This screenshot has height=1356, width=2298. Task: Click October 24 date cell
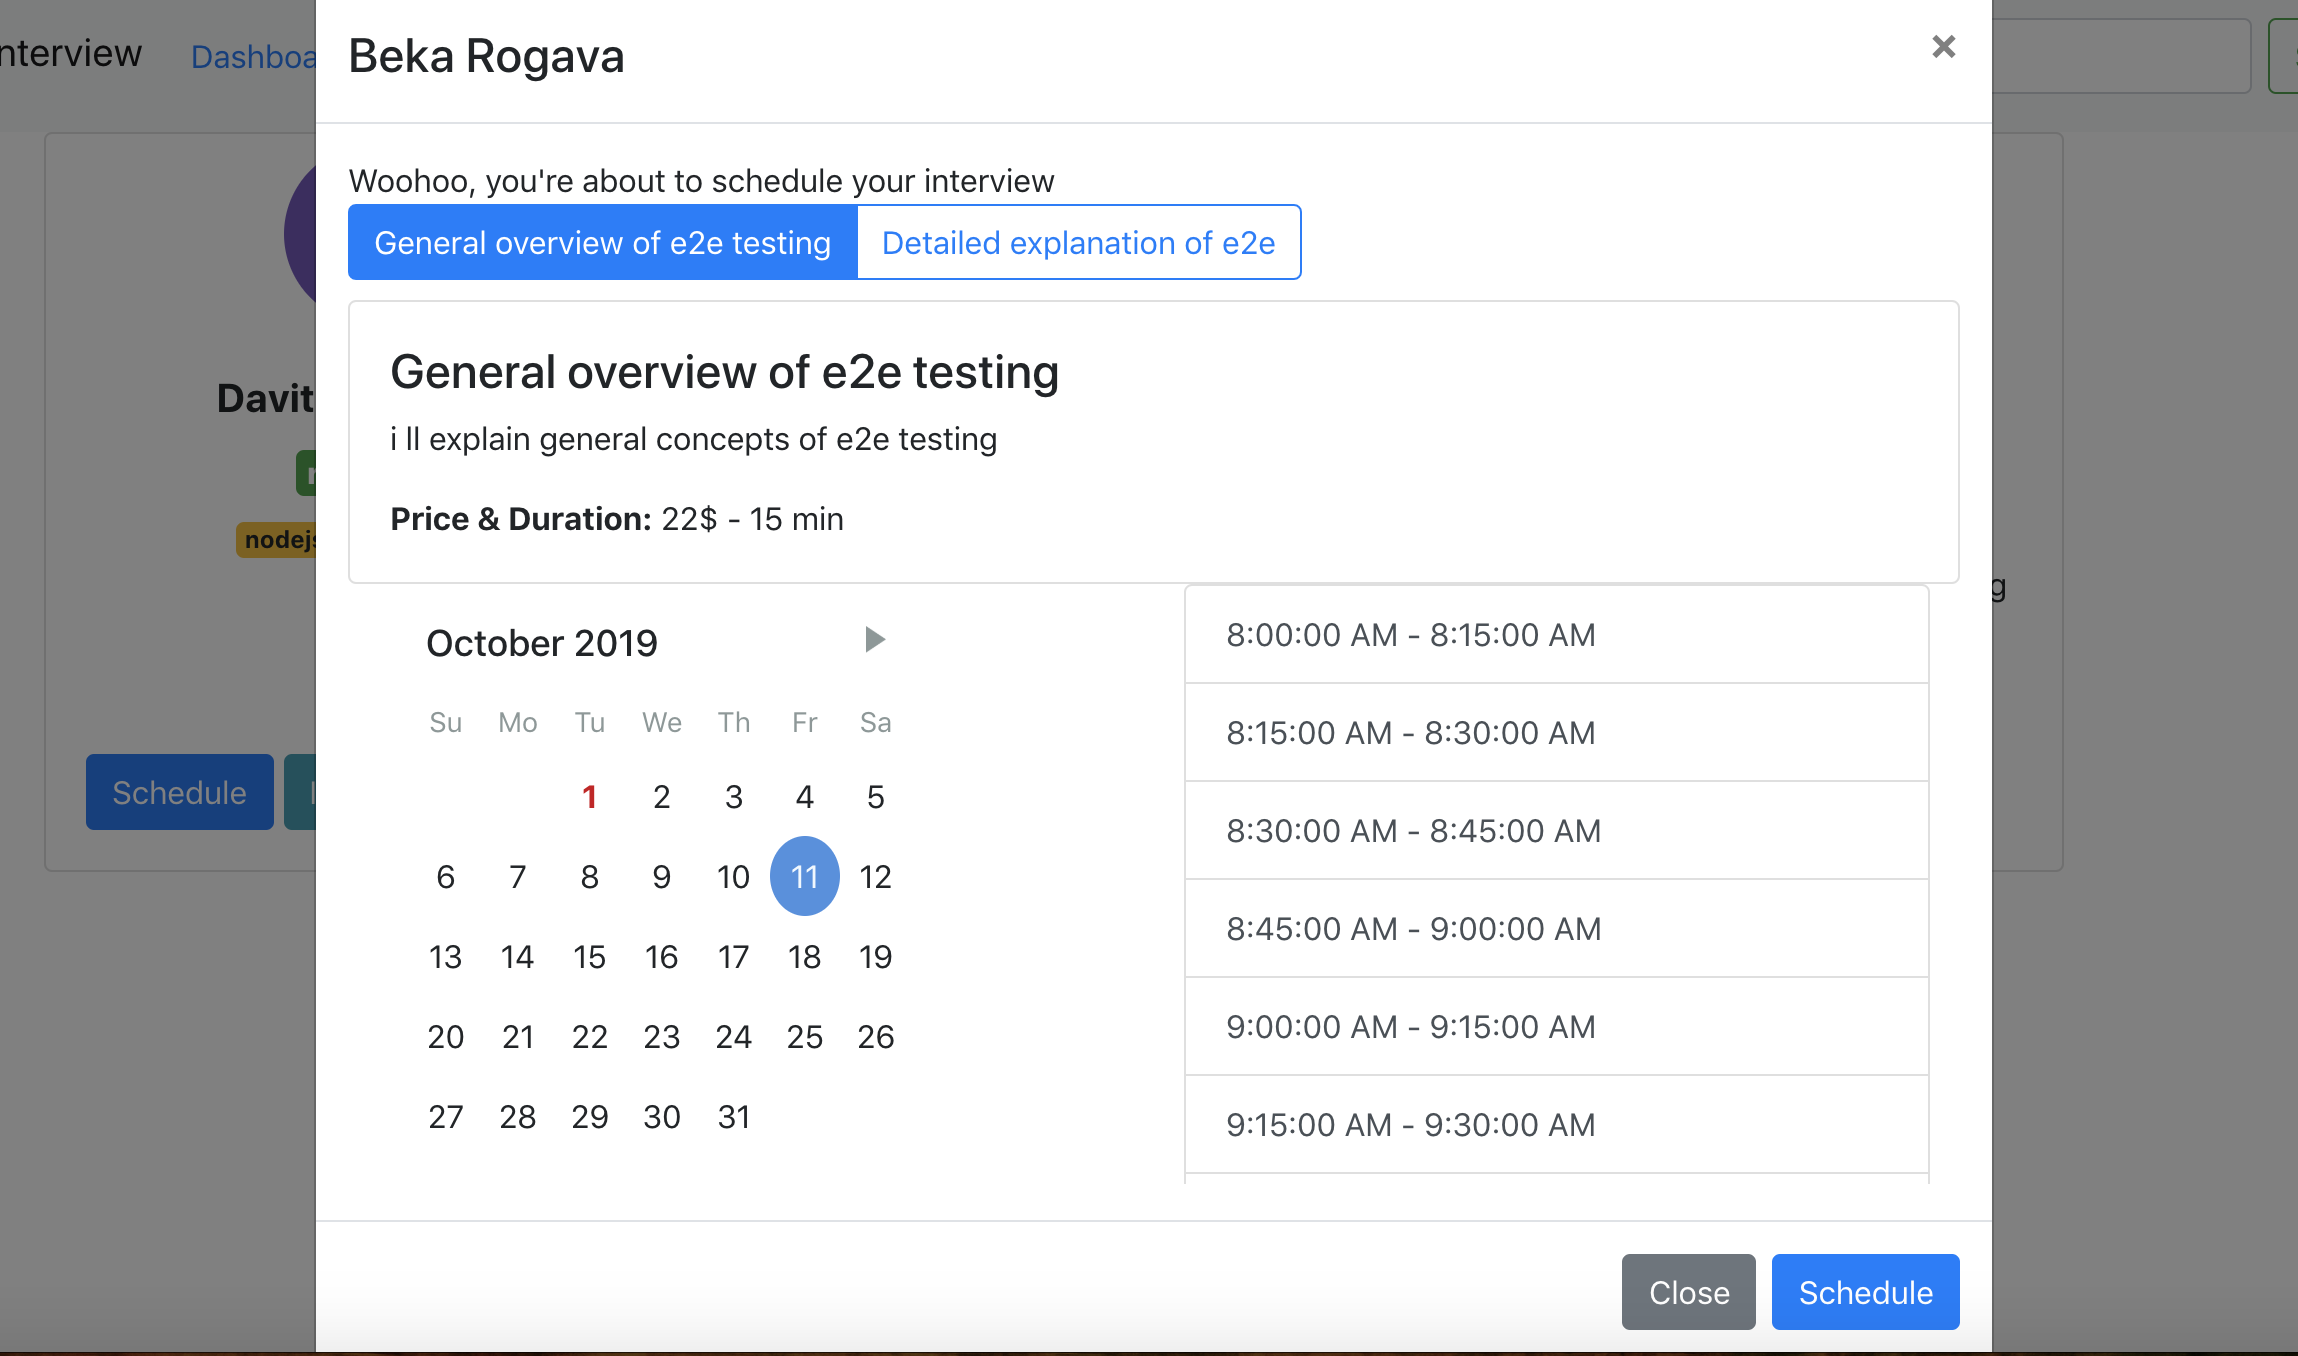point(733,1037)
